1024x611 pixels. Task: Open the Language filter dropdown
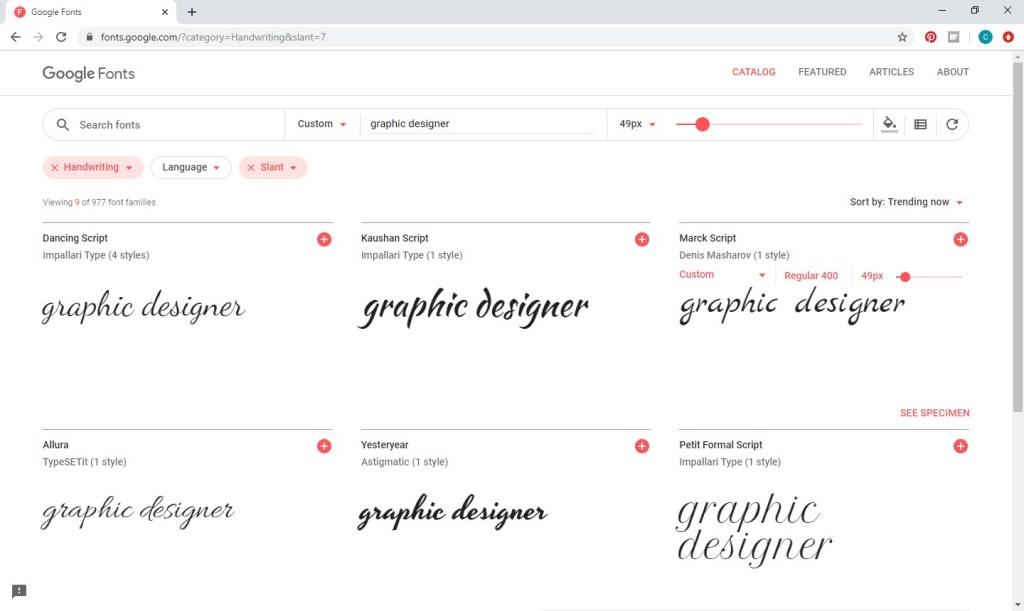191,168
